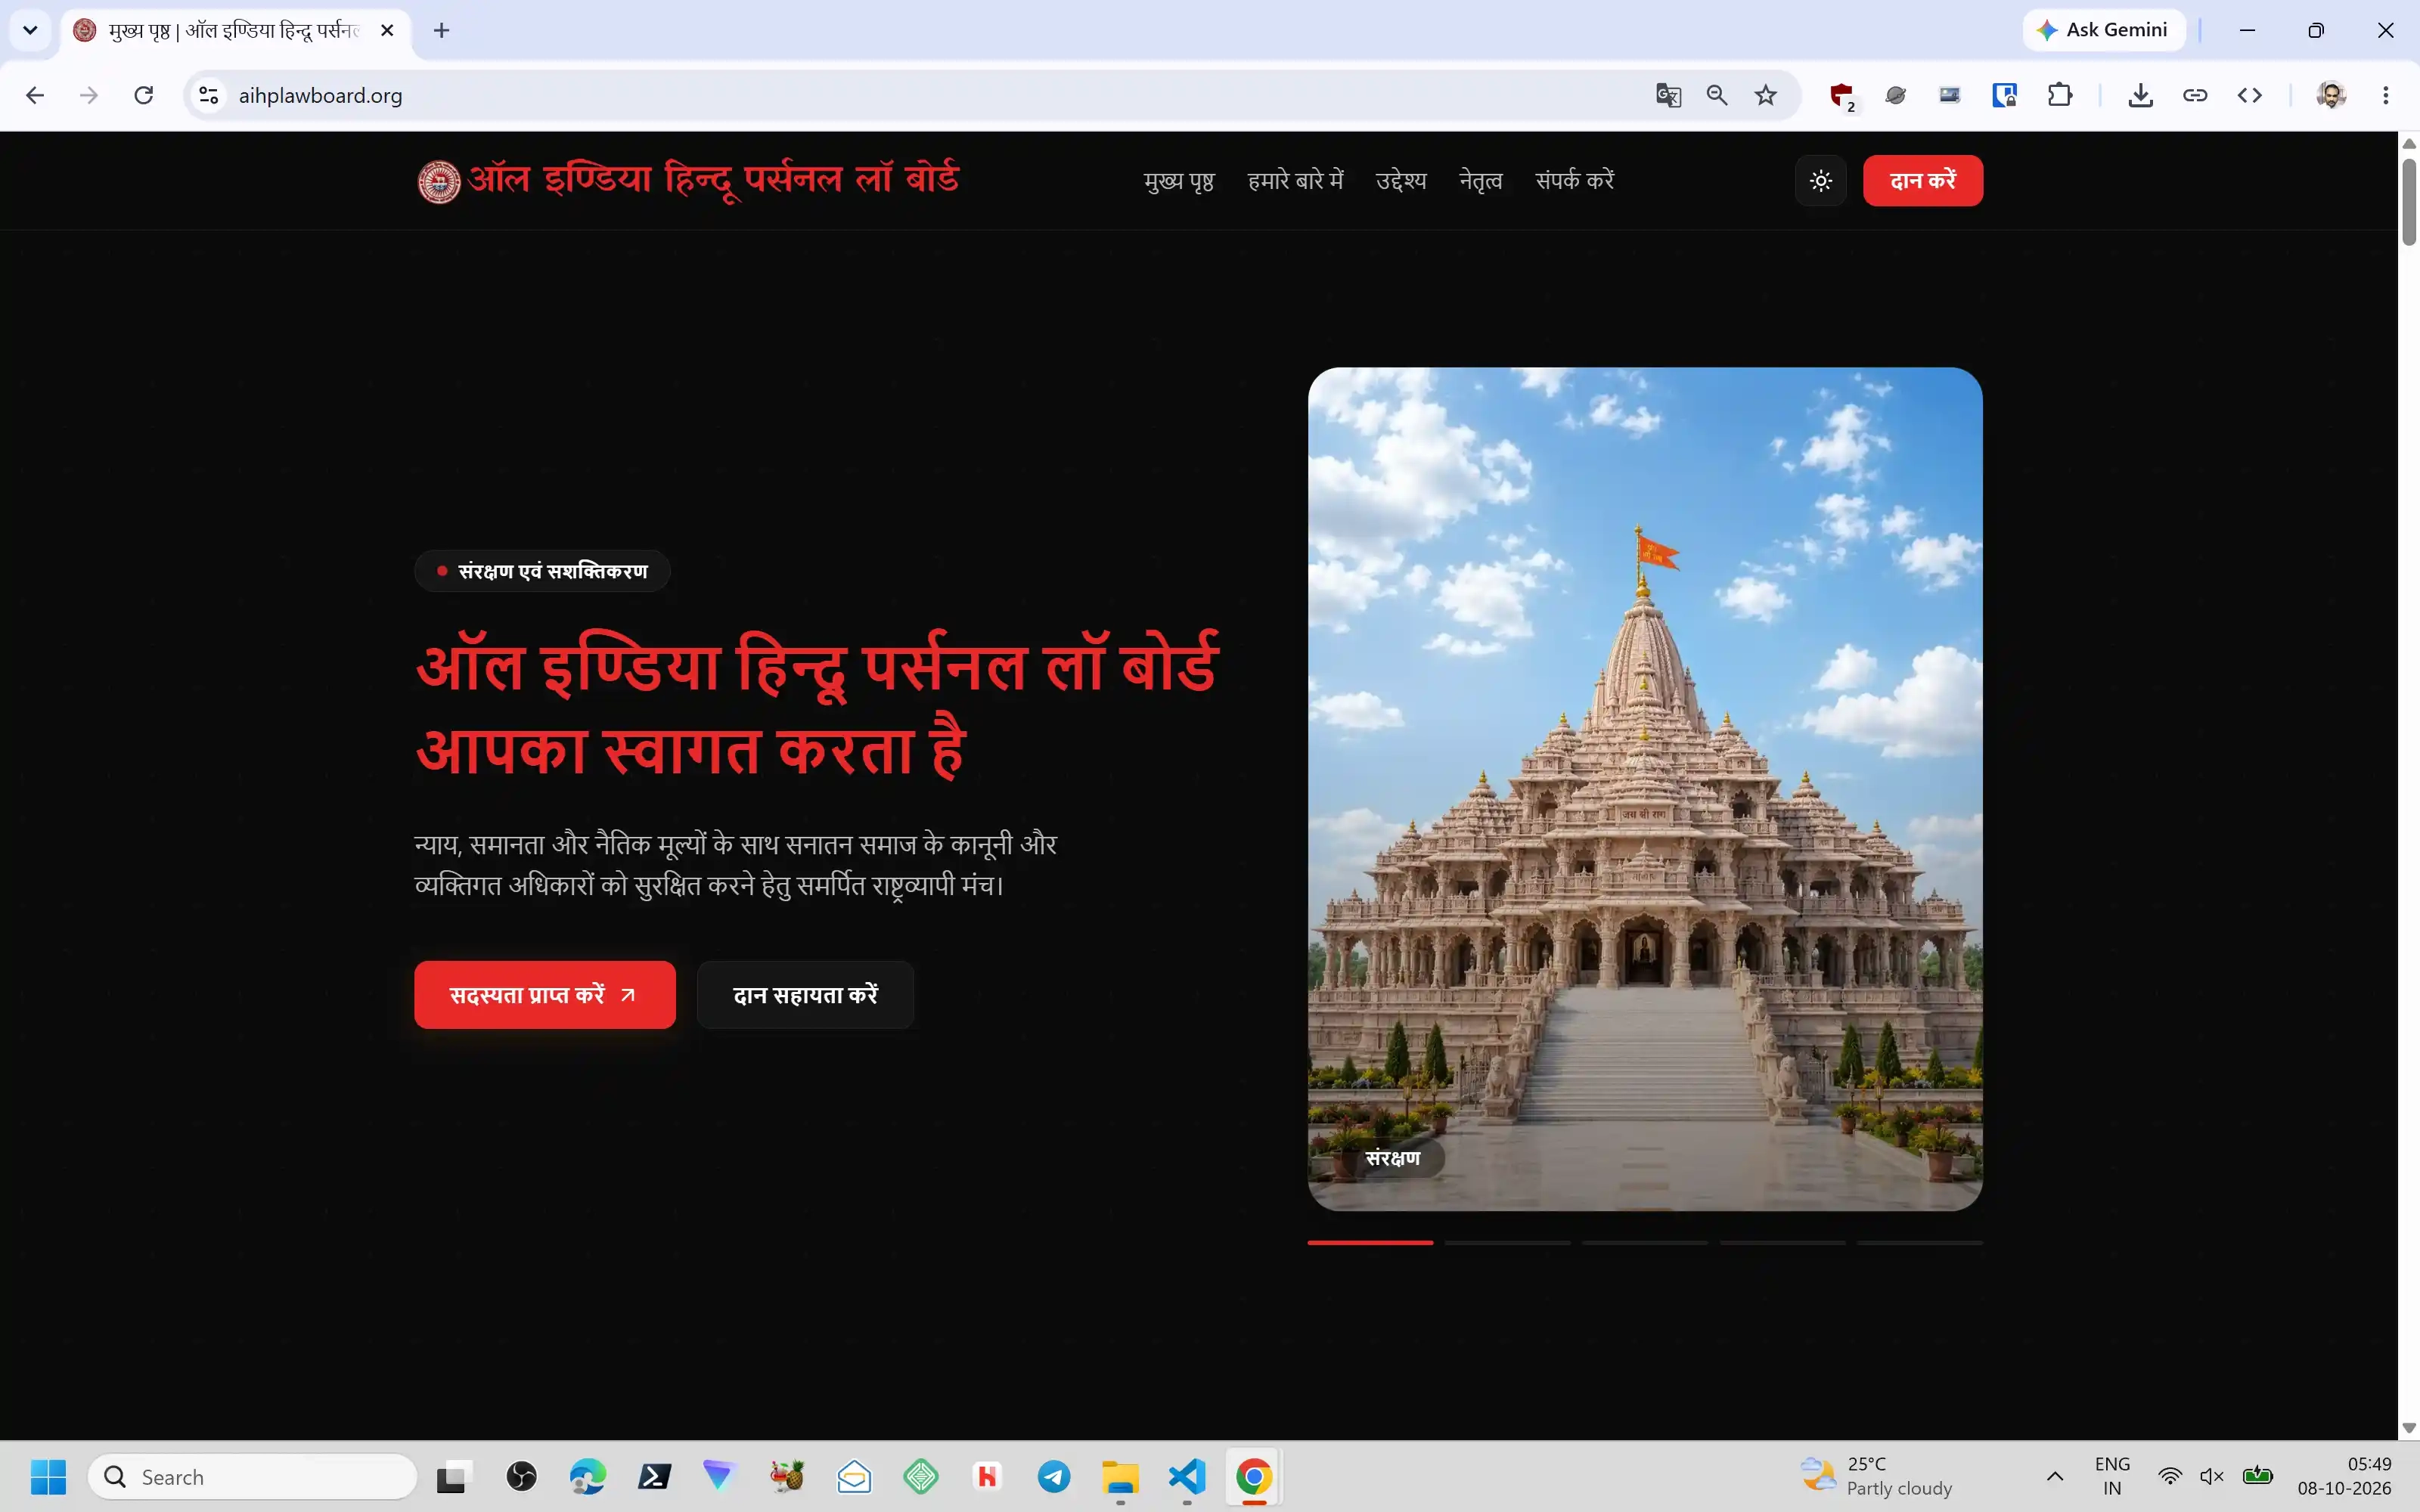
Task: Expand the tab search dropdown arrow
Action: pos(30,30)
